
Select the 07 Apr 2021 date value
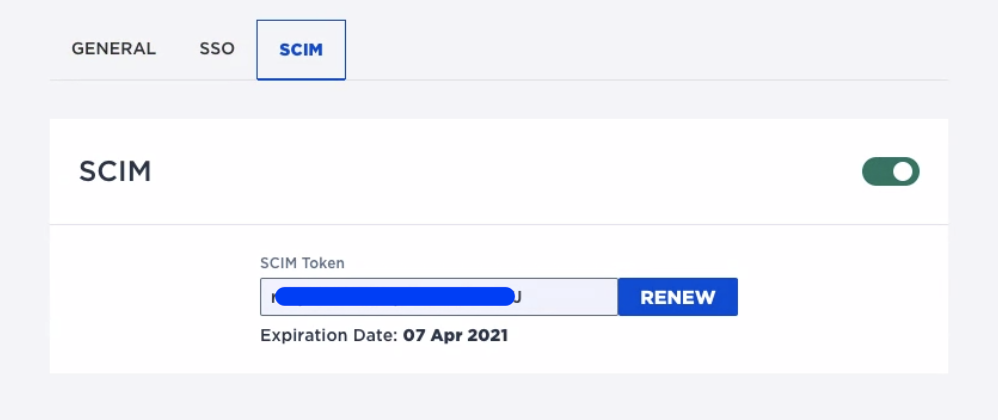point(456,336)
